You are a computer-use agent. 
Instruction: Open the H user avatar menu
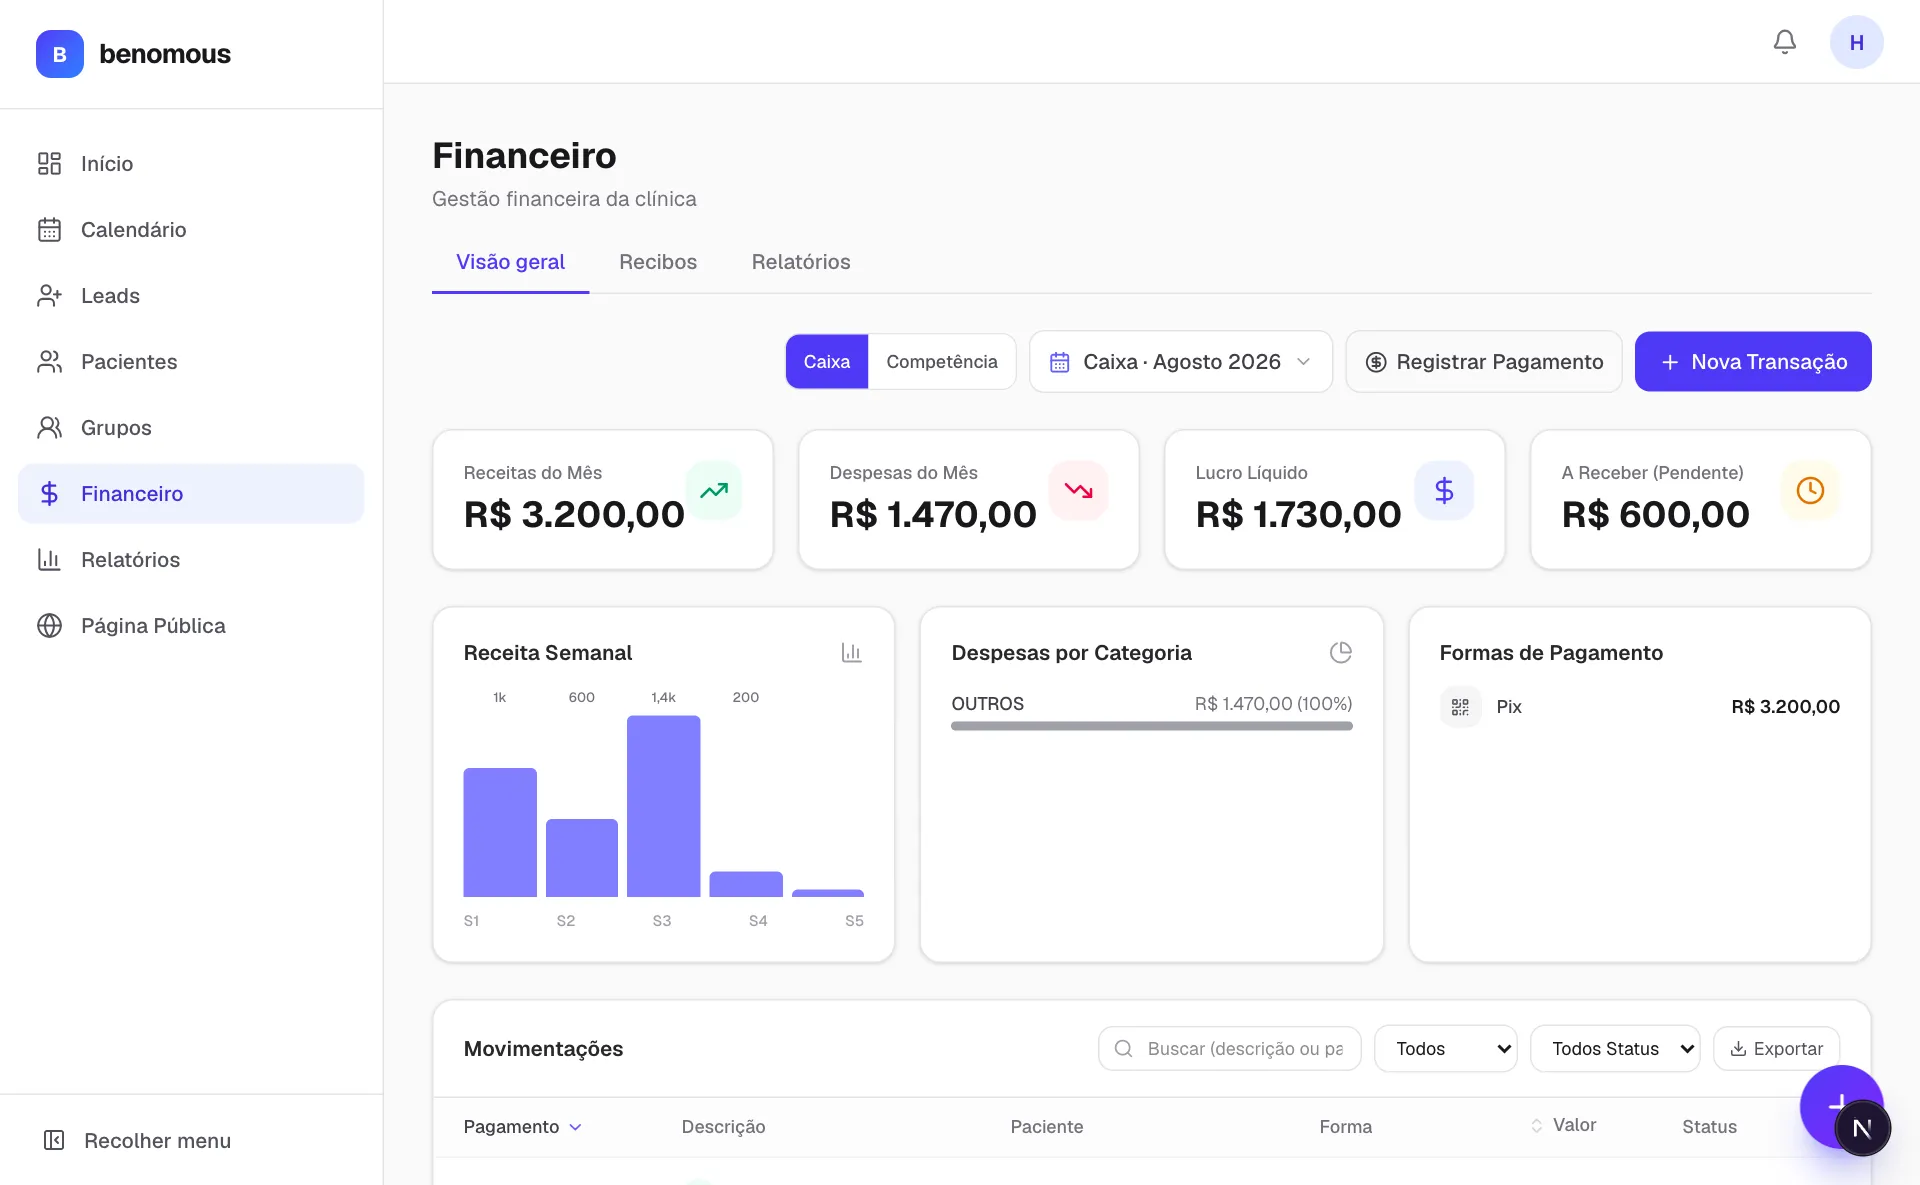pos(1857,42)
